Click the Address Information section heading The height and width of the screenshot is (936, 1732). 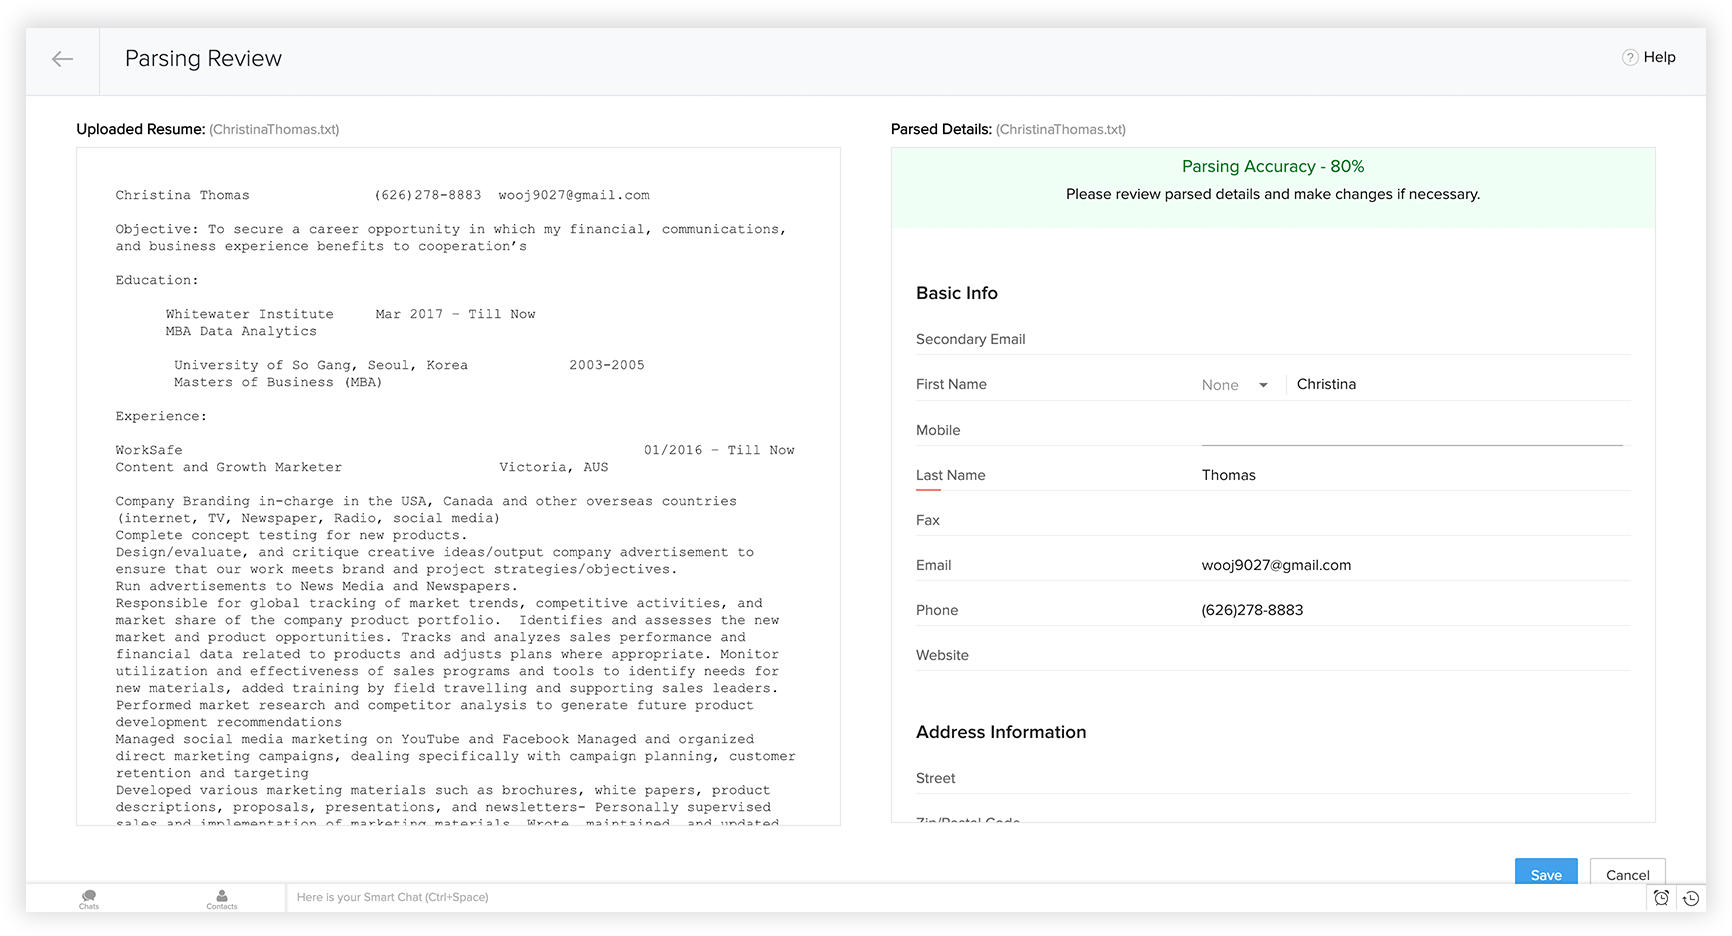coord(1001,732)
